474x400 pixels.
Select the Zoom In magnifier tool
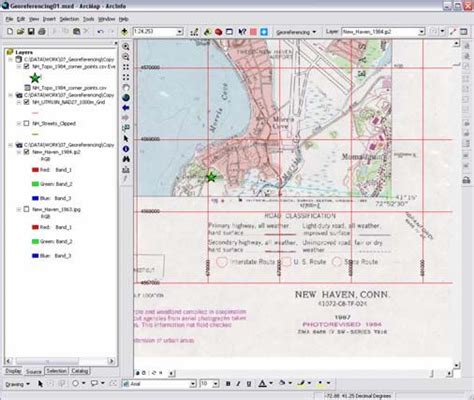[x=126, y=47]
